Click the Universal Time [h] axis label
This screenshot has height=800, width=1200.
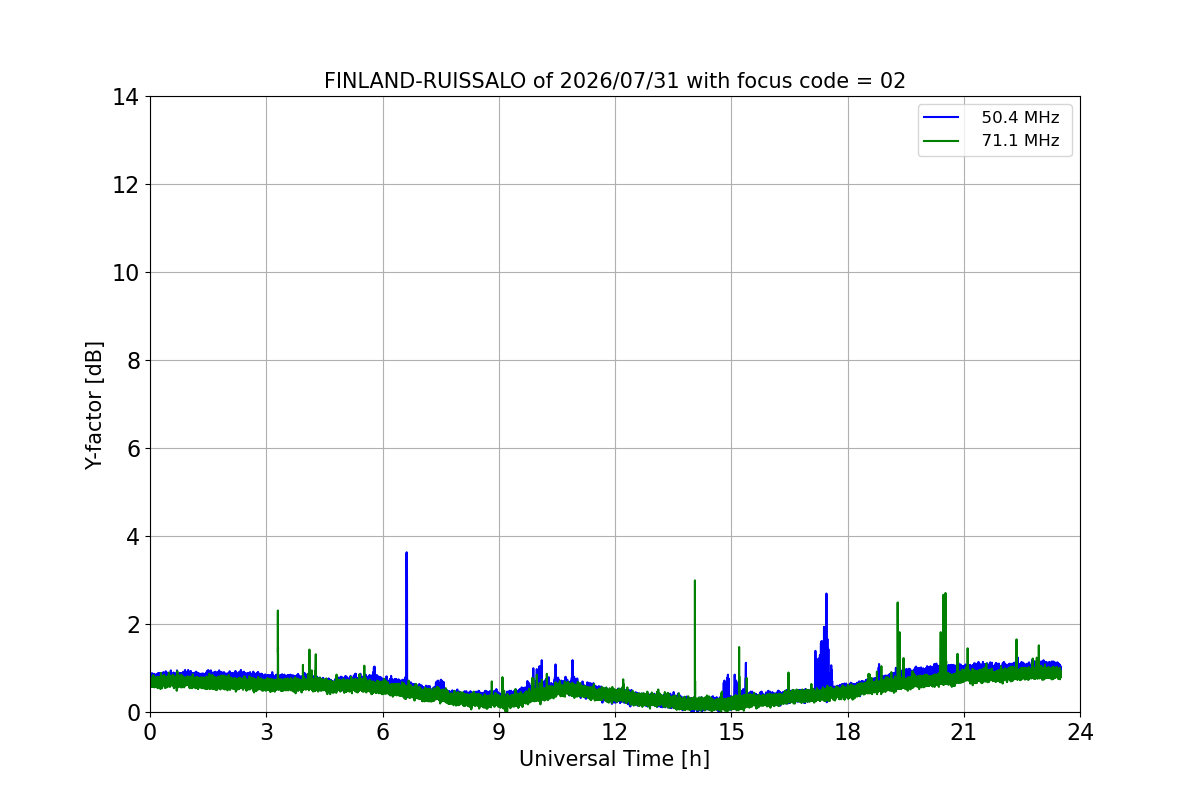click(x=614, y=759)
